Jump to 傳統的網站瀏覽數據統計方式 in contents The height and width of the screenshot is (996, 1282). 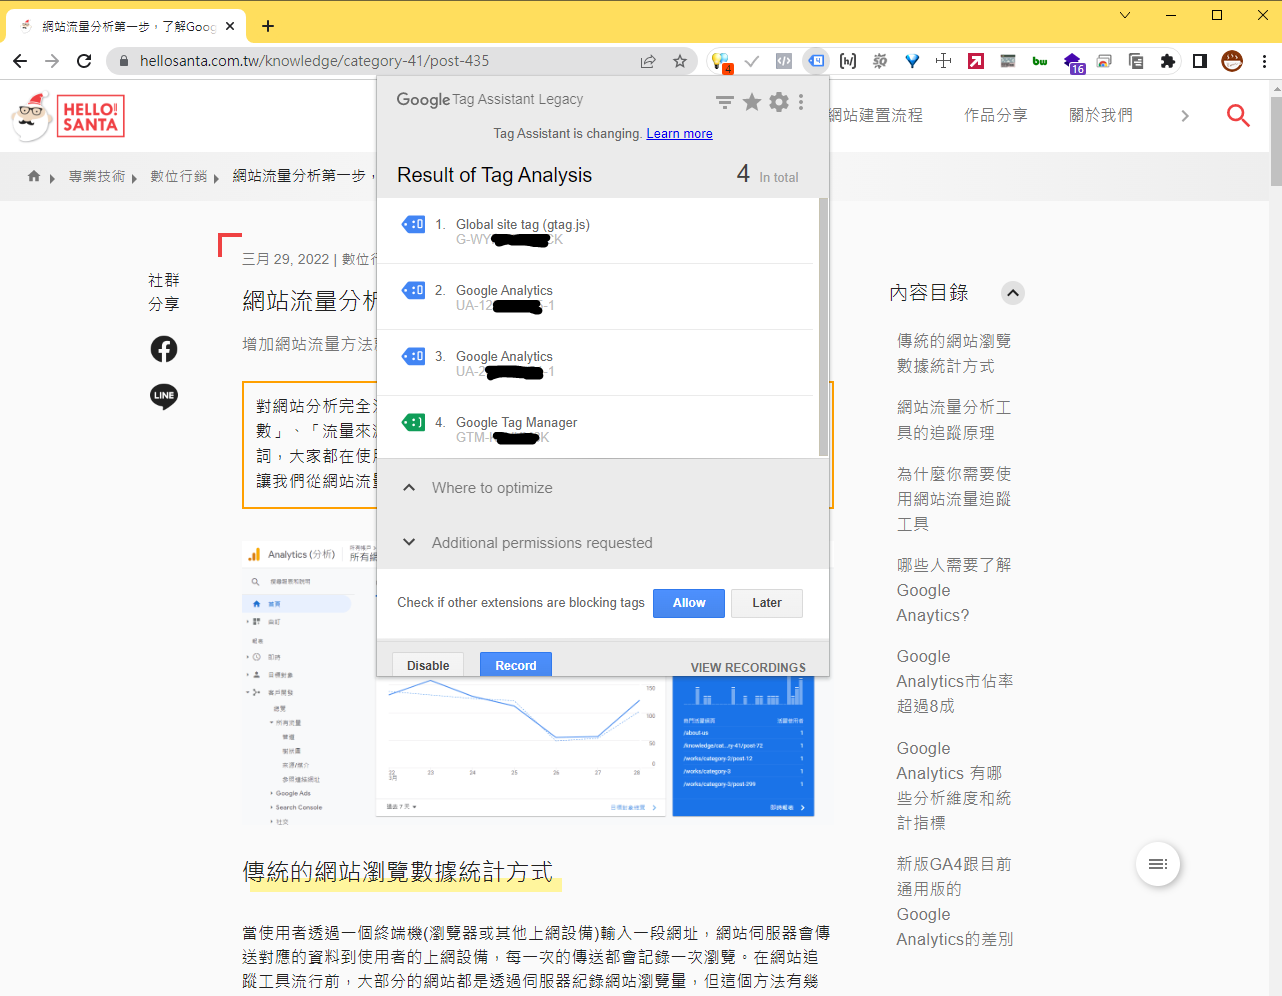[954, 354]
